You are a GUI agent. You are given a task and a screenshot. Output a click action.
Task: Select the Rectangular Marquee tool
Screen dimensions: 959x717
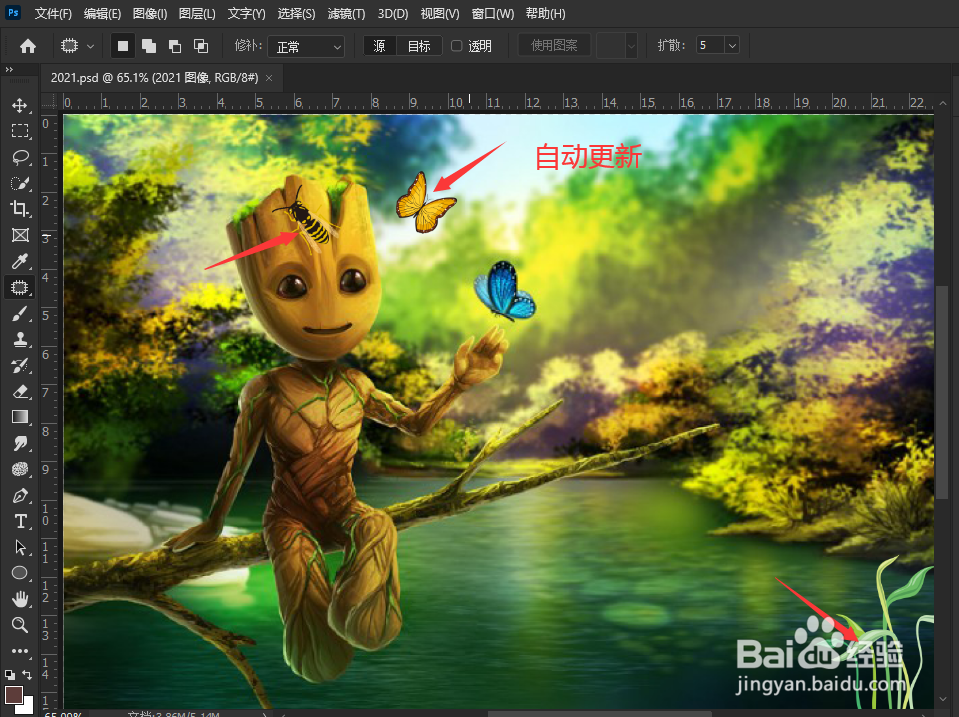tap(20, 131)
